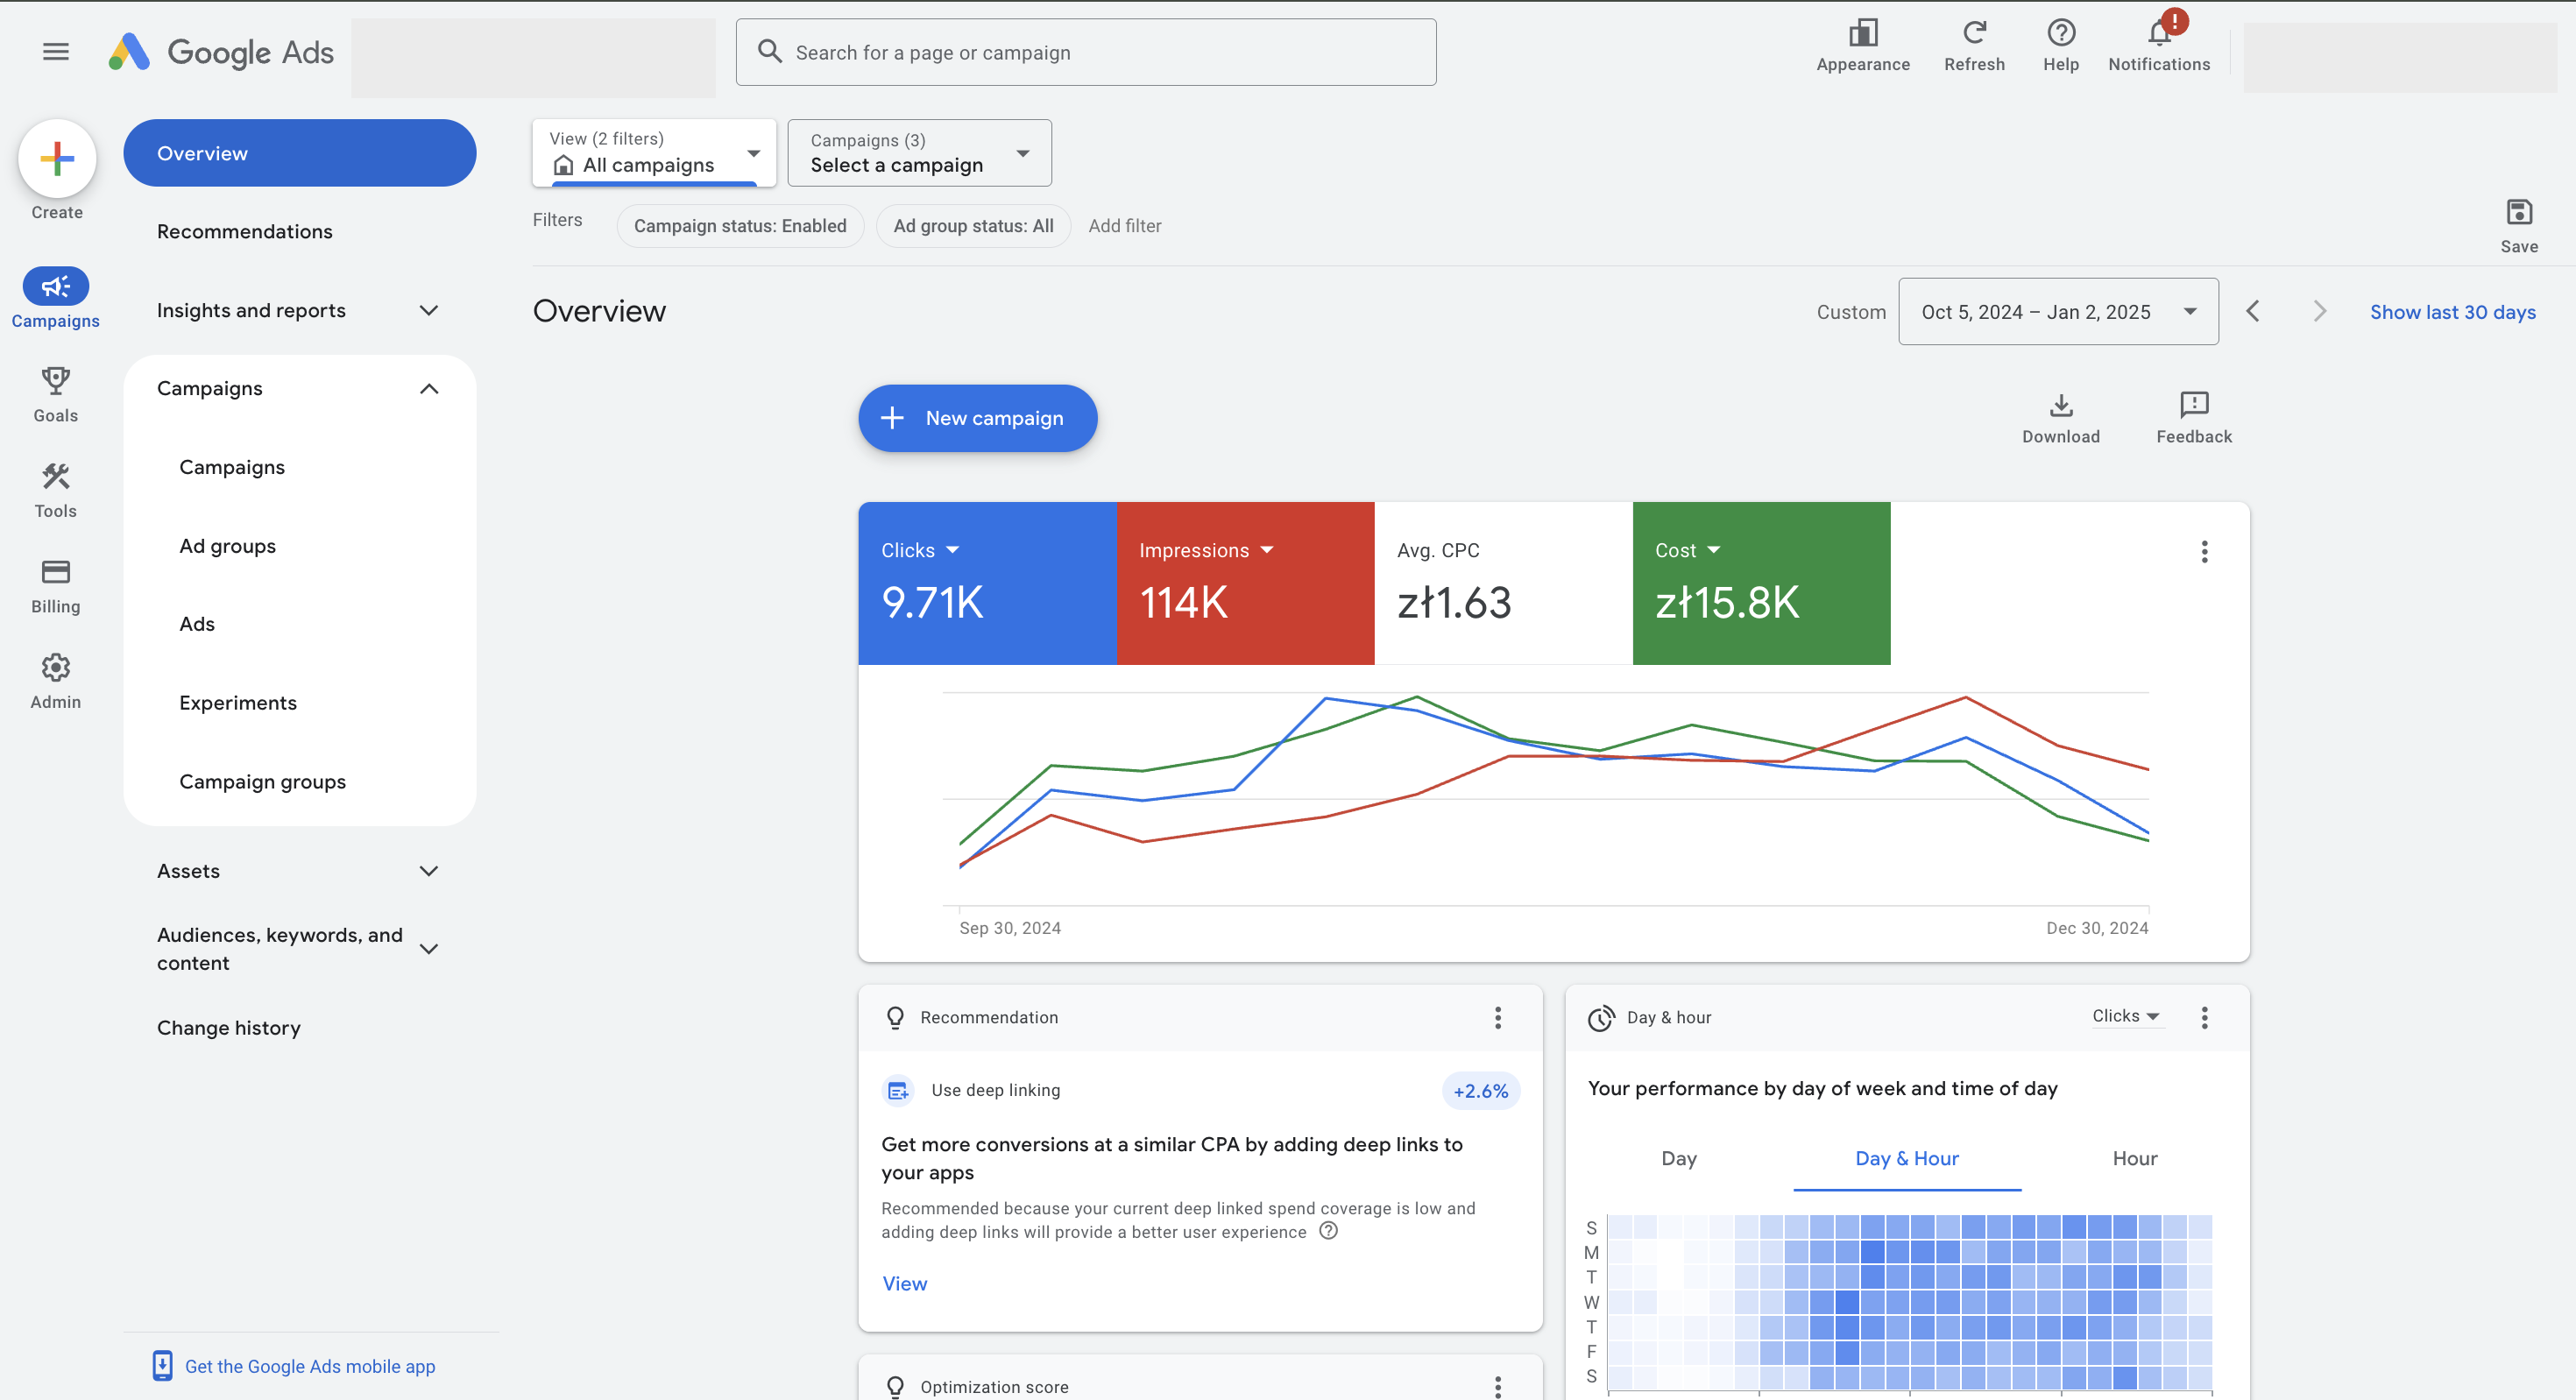Open scorecard three-dot options menu
The width and height of the screenshot is (2576, 1400).
click(2204, 552)
